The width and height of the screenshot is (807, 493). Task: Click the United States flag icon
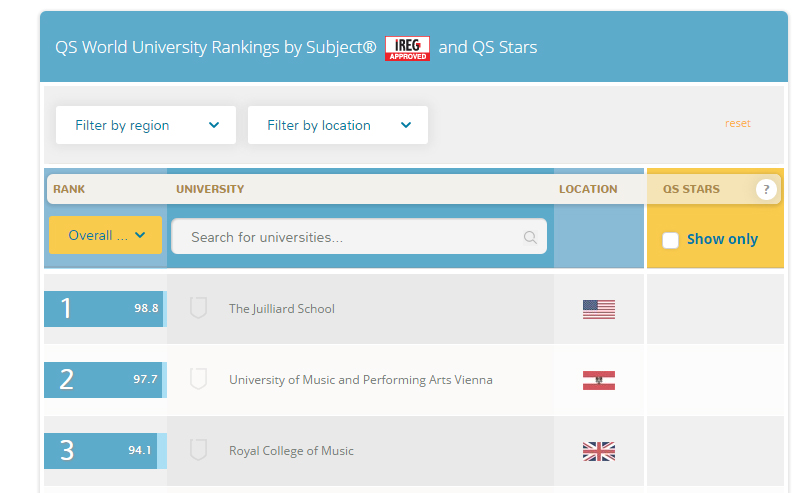598,309
